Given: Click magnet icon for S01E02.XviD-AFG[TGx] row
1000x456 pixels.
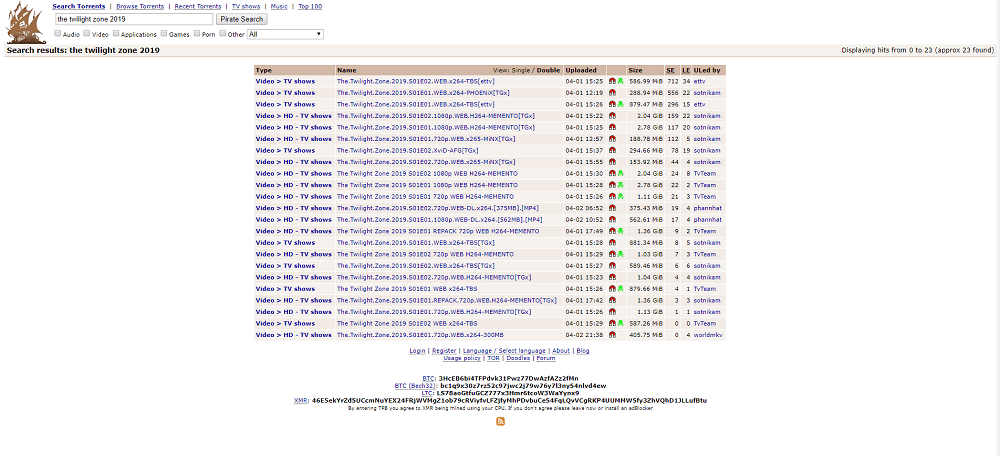Looking at the screenshot, I should (612, 150).
